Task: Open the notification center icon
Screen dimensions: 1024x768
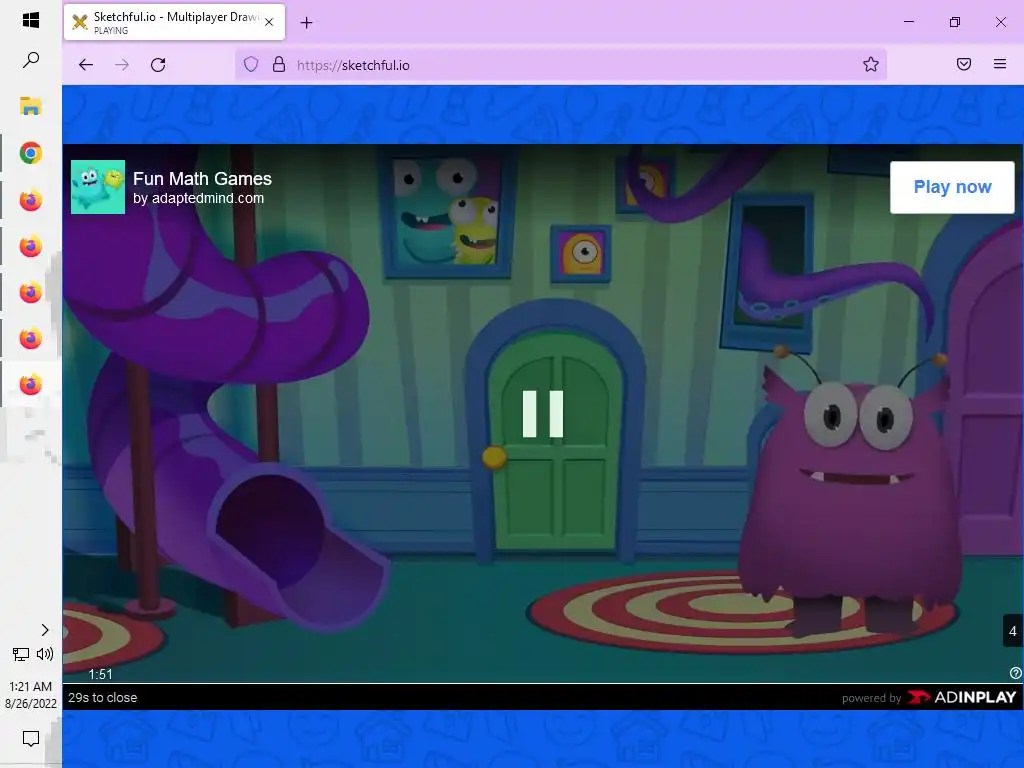Action: (x=31, y=739)
